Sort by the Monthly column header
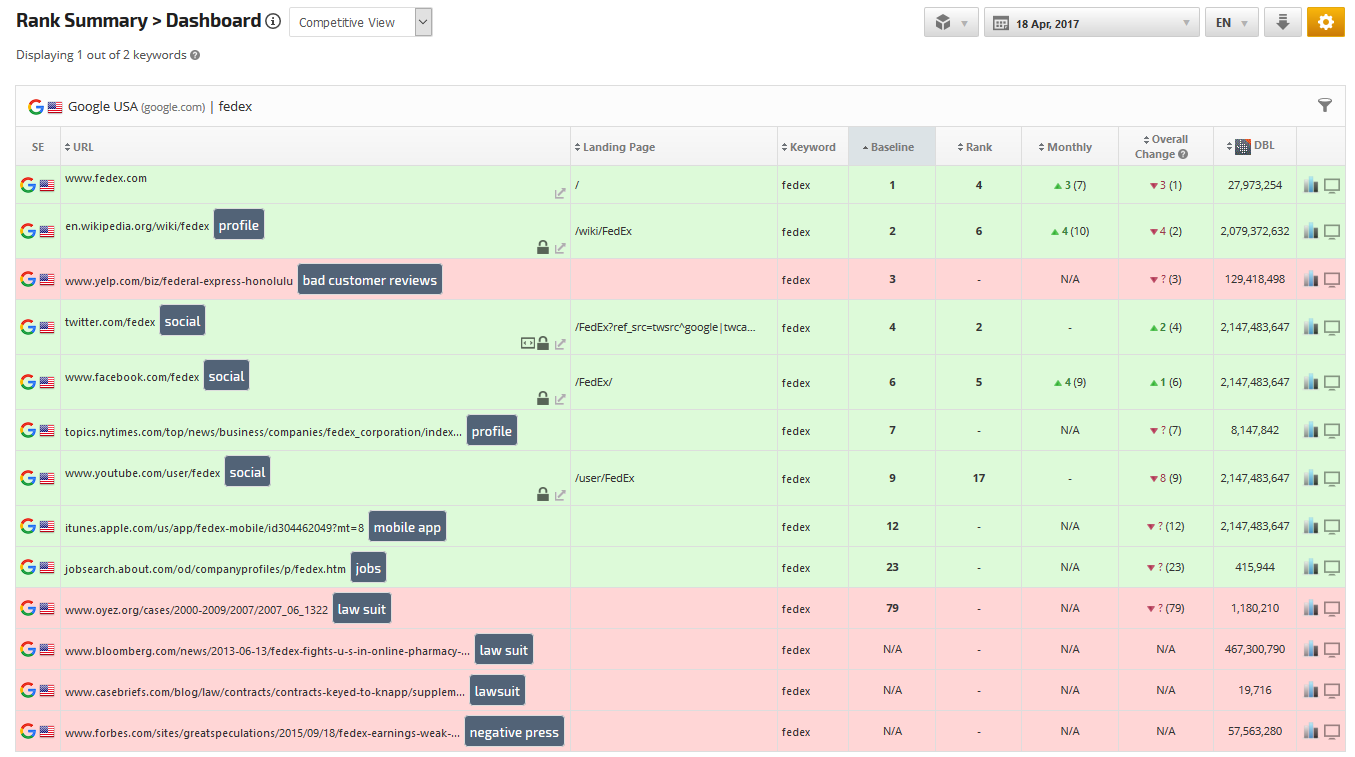Viewport: 1355px width, 757px height. (x=1069, y=147)
